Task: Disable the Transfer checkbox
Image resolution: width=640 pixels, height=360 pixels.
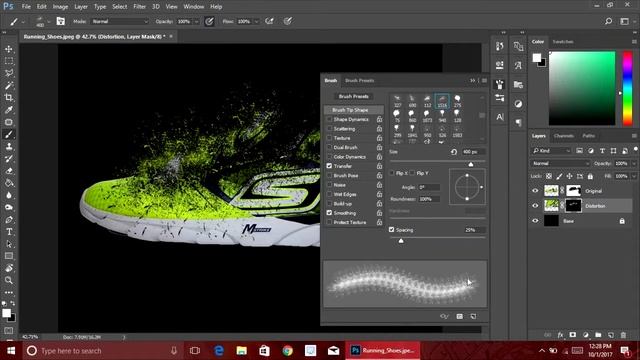Action: (x=329, y=166)
